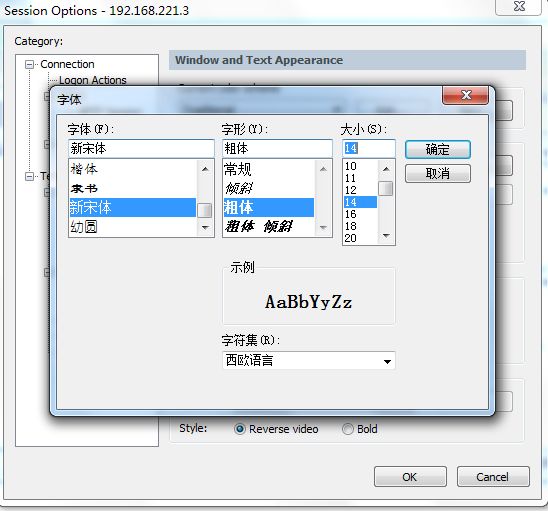The image size is (548, 511).
Task: Choose 楷体 in the font list
Action: pos(132,169)
